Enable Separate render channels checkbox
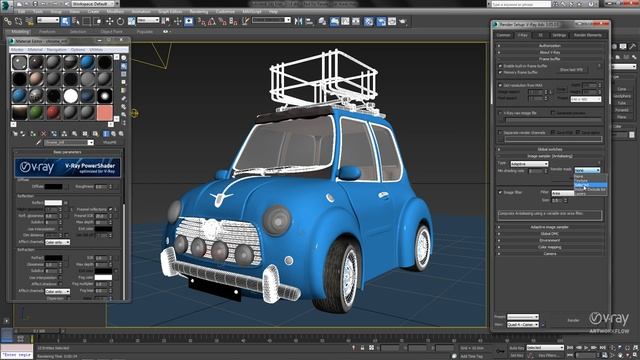This screenshot has width=640, height=360. tap(500, 133)
